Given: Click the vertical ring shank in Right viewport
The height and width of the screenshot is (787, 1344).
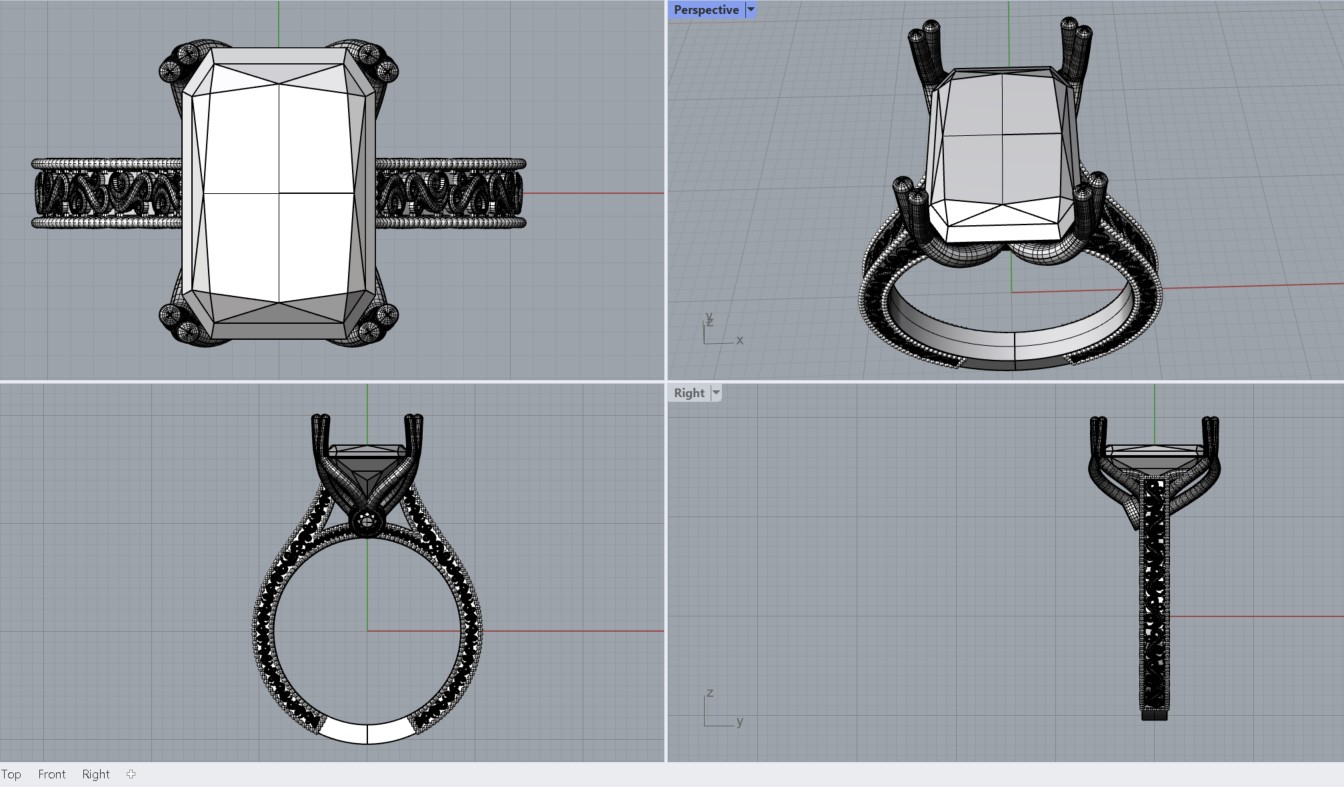Looking at the screenshot, I should (x=1155, y=600).
